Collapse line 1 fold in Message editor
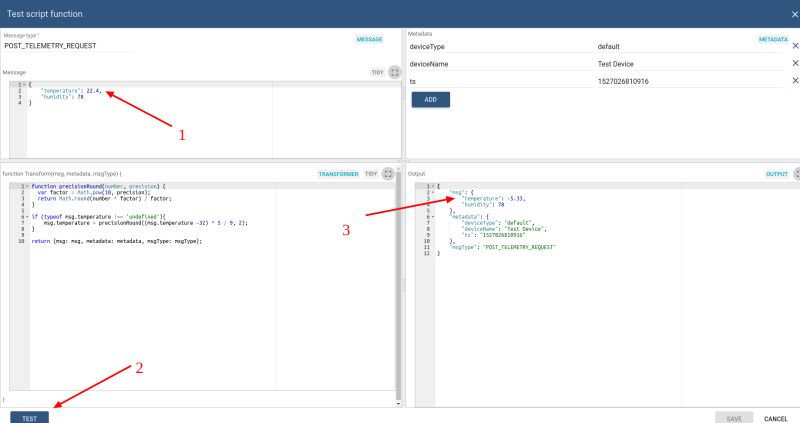The height and width of the screenshot is (423, 800). click(x=24, y=85)
